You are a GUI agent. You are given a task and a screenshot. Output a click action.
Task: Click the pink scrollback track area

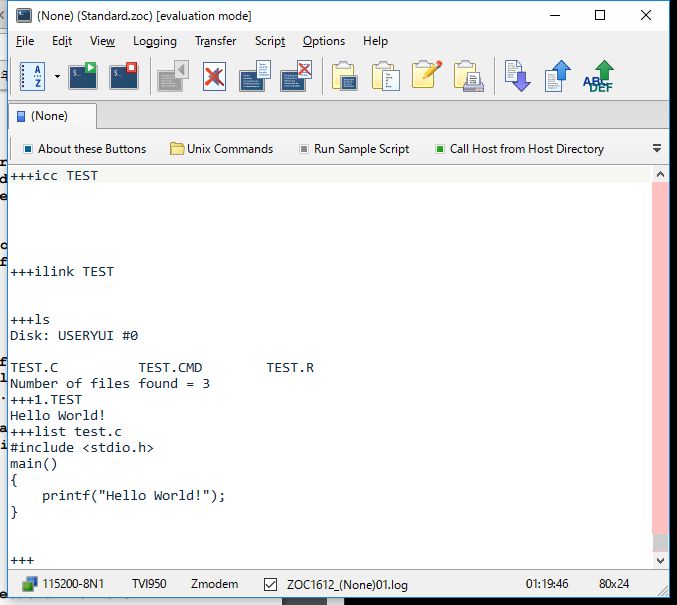660,358
